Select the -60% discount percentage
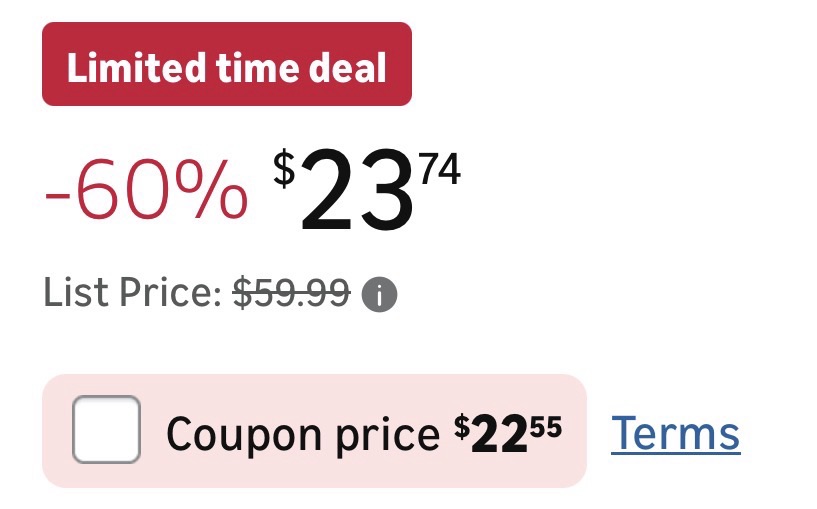This screenshot has height=509, width=817. coord(146,190)
